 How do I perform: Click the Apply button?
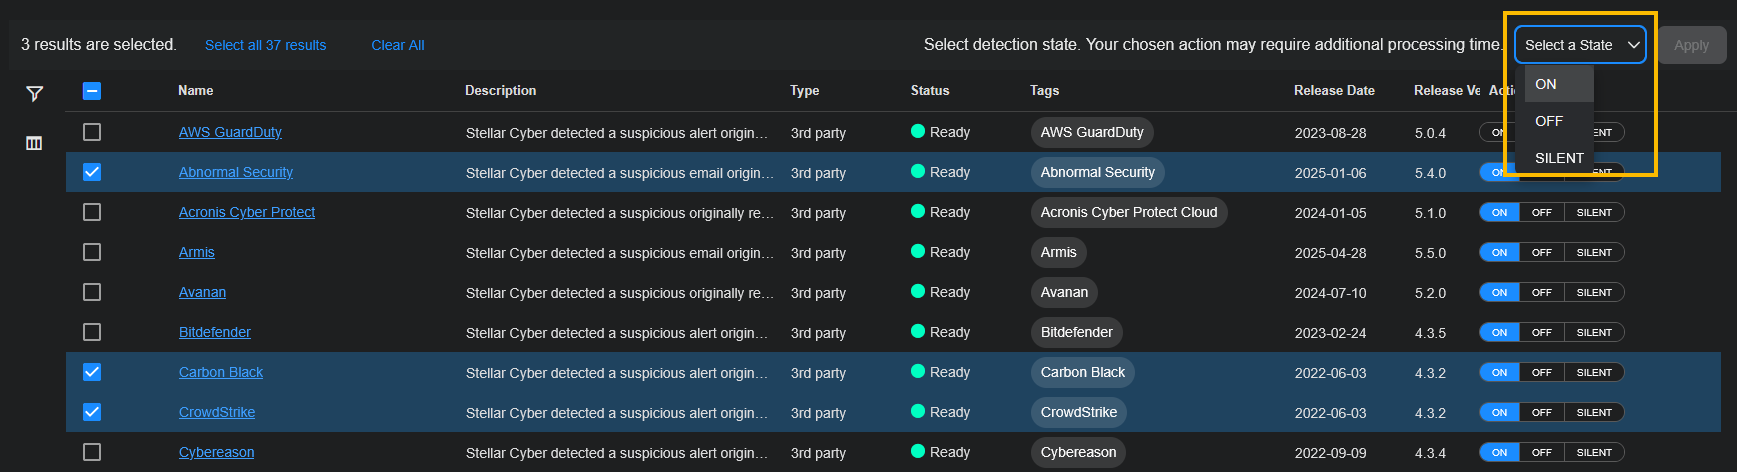click(x=1691, y=45)
